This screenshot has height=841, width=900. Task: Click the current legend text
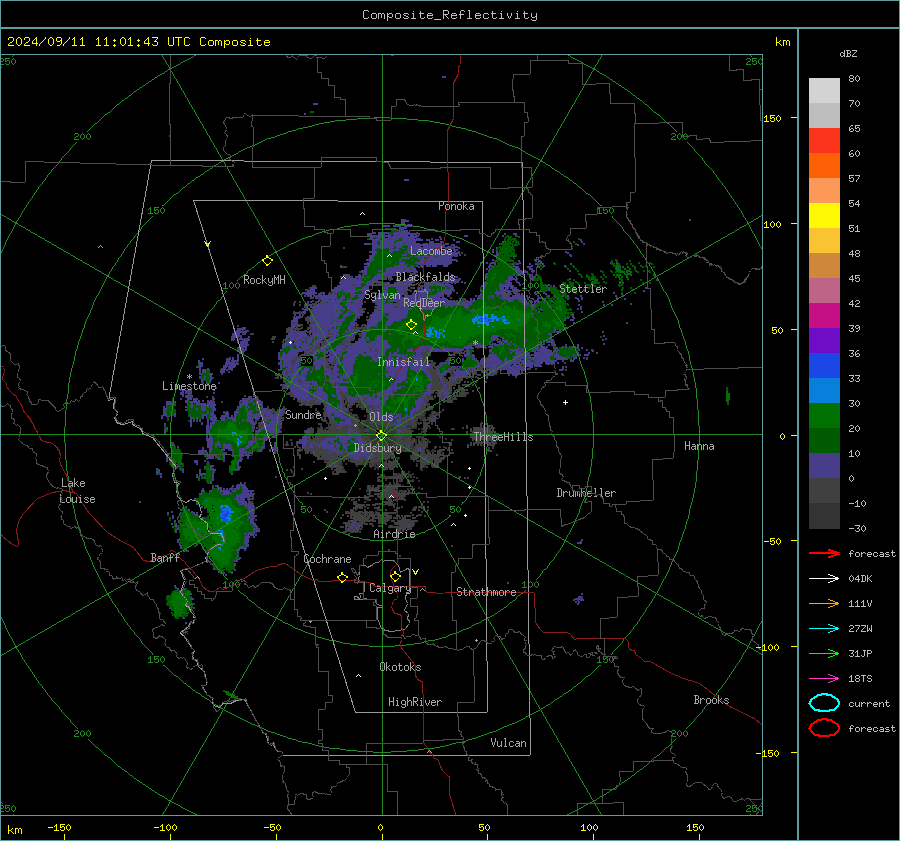tap(869, 703)
